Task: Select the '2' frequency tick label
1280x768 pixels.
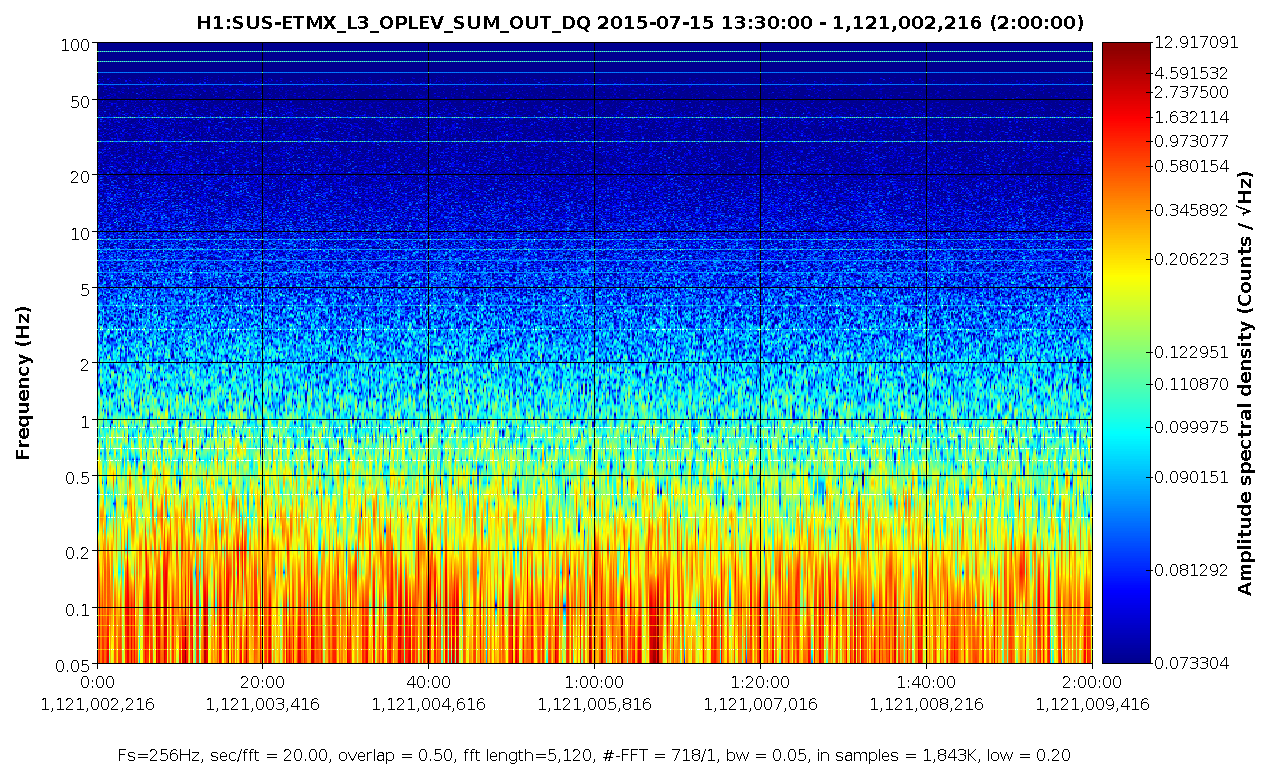Action: pyautogui.click(x=86, y=363)
